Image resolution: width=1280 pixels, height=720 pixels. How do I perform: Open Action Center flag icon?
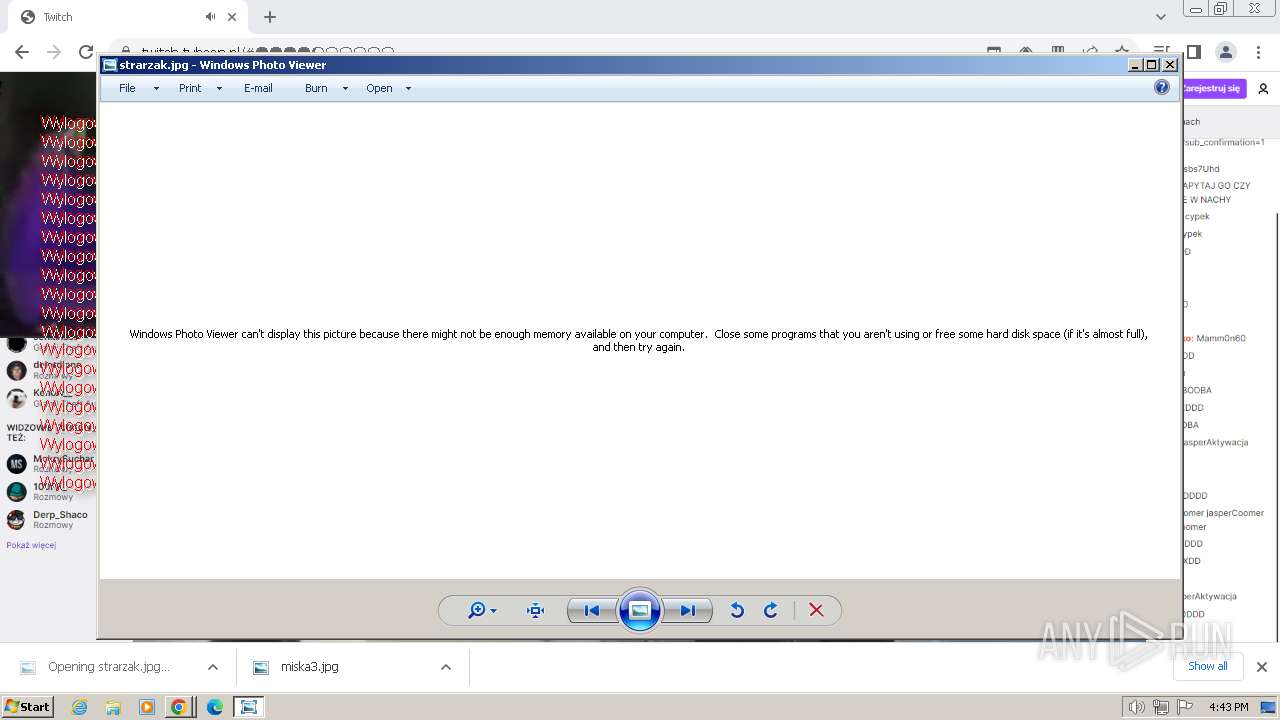click(1185, 707)
